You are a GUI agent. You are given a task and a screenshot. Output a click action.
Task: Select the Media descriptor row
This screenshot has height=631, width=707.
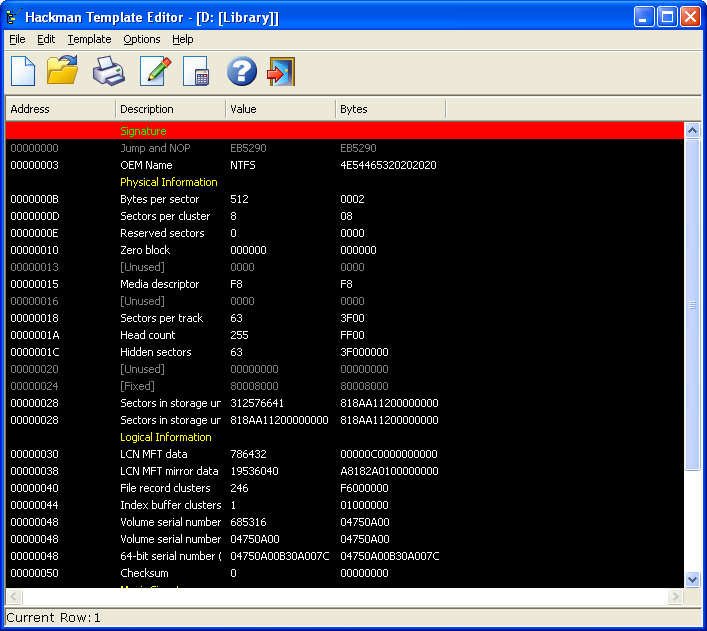point(159,284)
